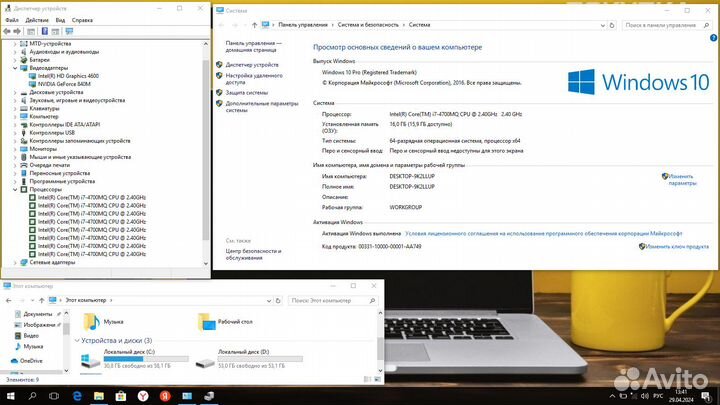Open the System address bar history dropdown
This screenshot has width=720, height=405.
click(602, 25)
